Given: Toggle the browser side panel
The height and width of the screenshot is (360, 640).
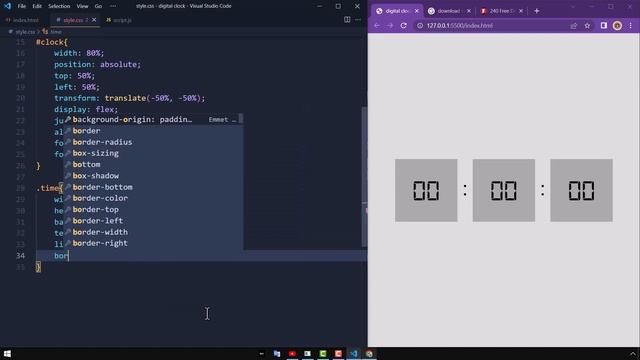Looking at the screenshot, I should click(604, 26).
